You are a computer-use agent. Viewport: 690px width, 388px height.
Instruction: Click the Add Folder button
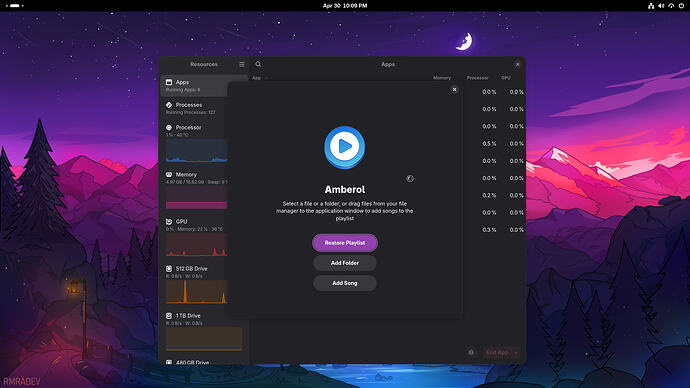tap(345, 263)
